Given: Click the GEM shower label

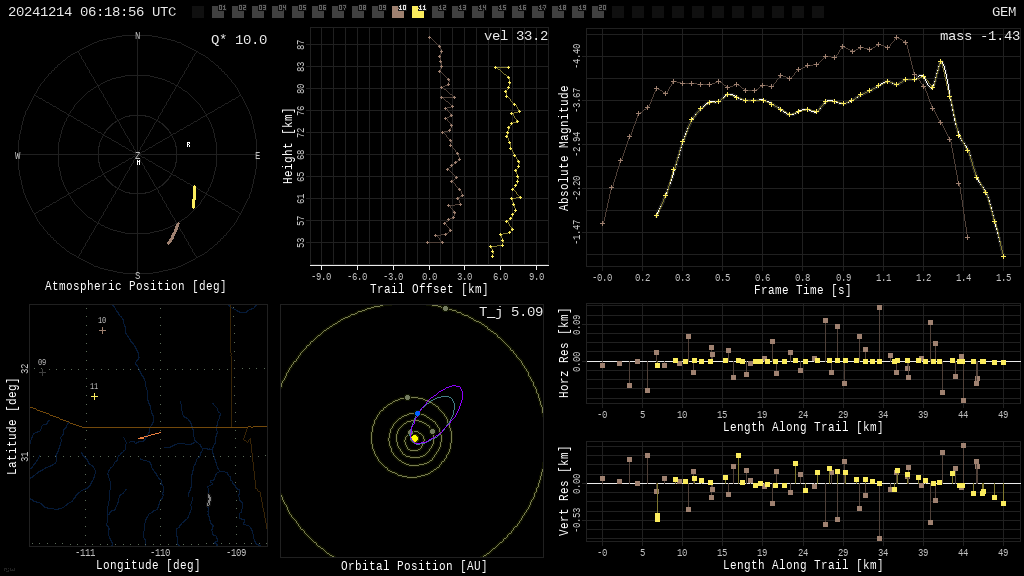Looking at the screenshot, I should 1003,12.
